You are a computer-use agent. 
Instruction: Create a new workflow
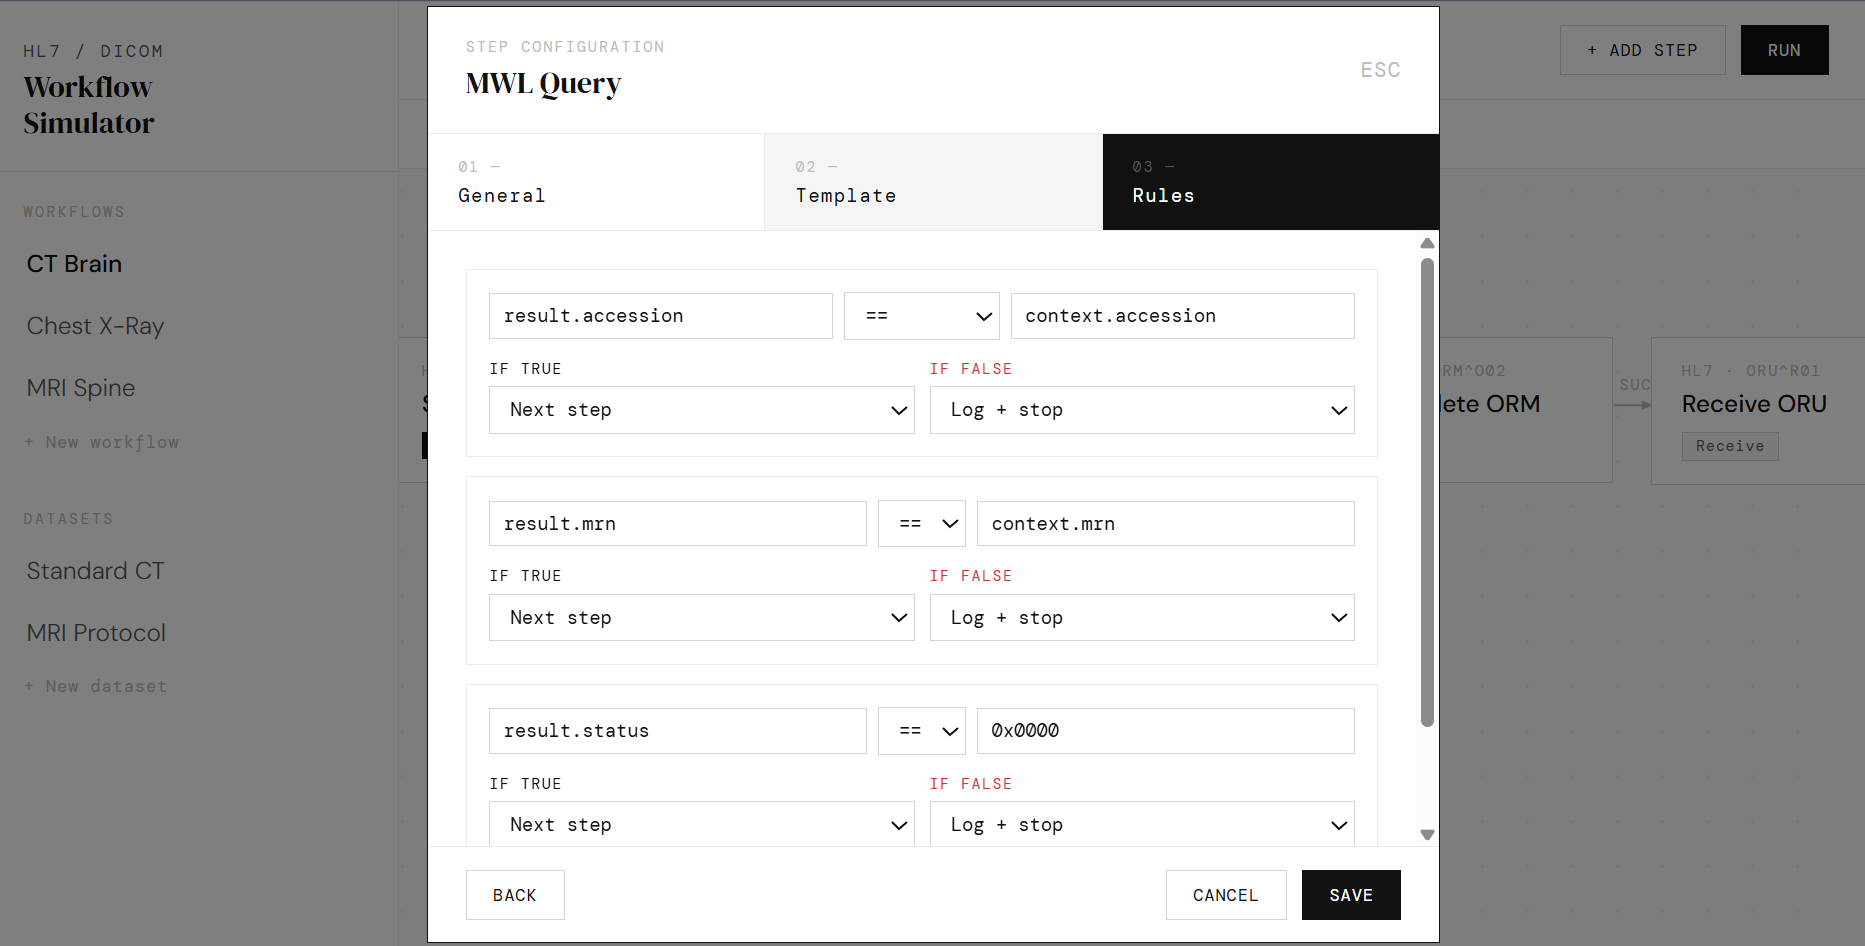tap(101, 442)
